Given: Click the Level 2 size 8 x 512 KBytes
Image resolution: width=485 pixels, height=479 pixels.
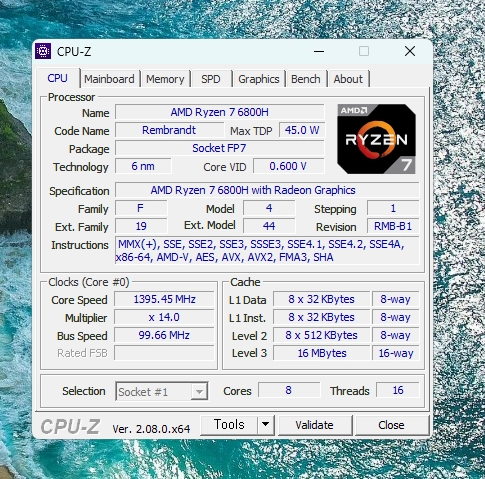Looking at the screenshot, I should [x=321, y=335].
